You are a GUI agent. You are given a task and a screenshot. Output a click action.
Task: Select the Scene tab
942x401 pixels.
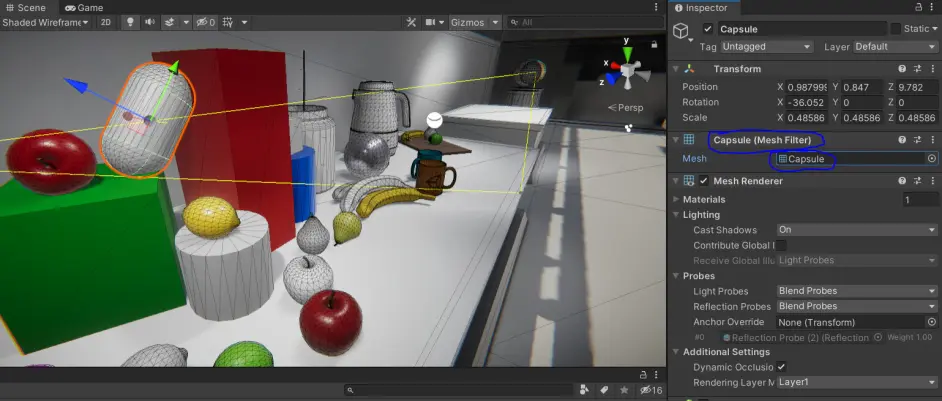point(26,8)
